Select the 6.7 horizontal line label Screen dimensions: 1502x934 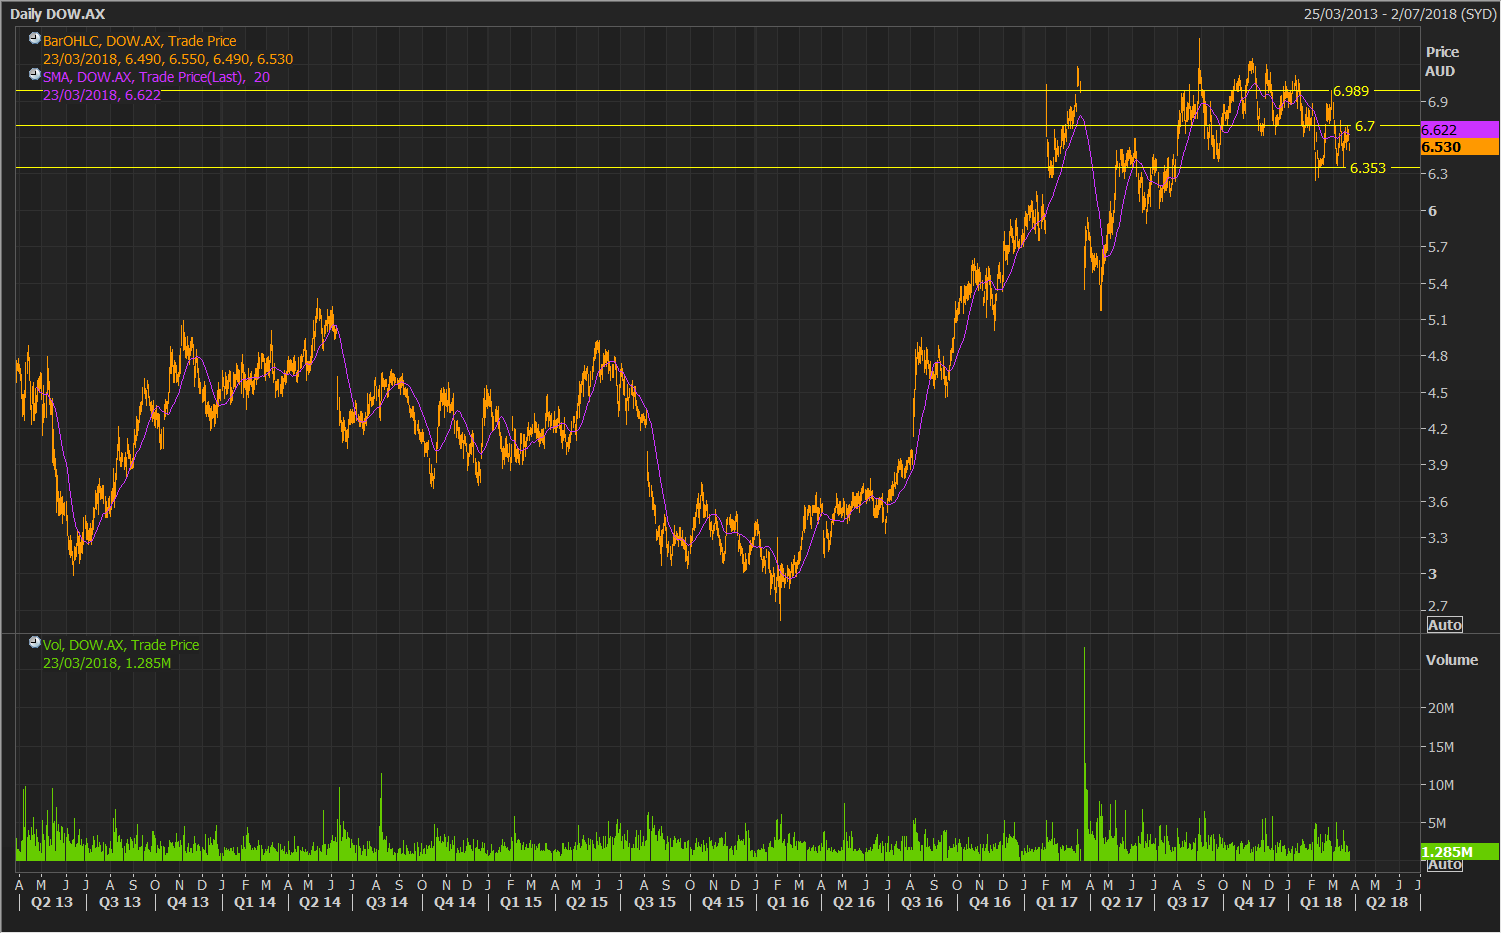pos(1365,126)
